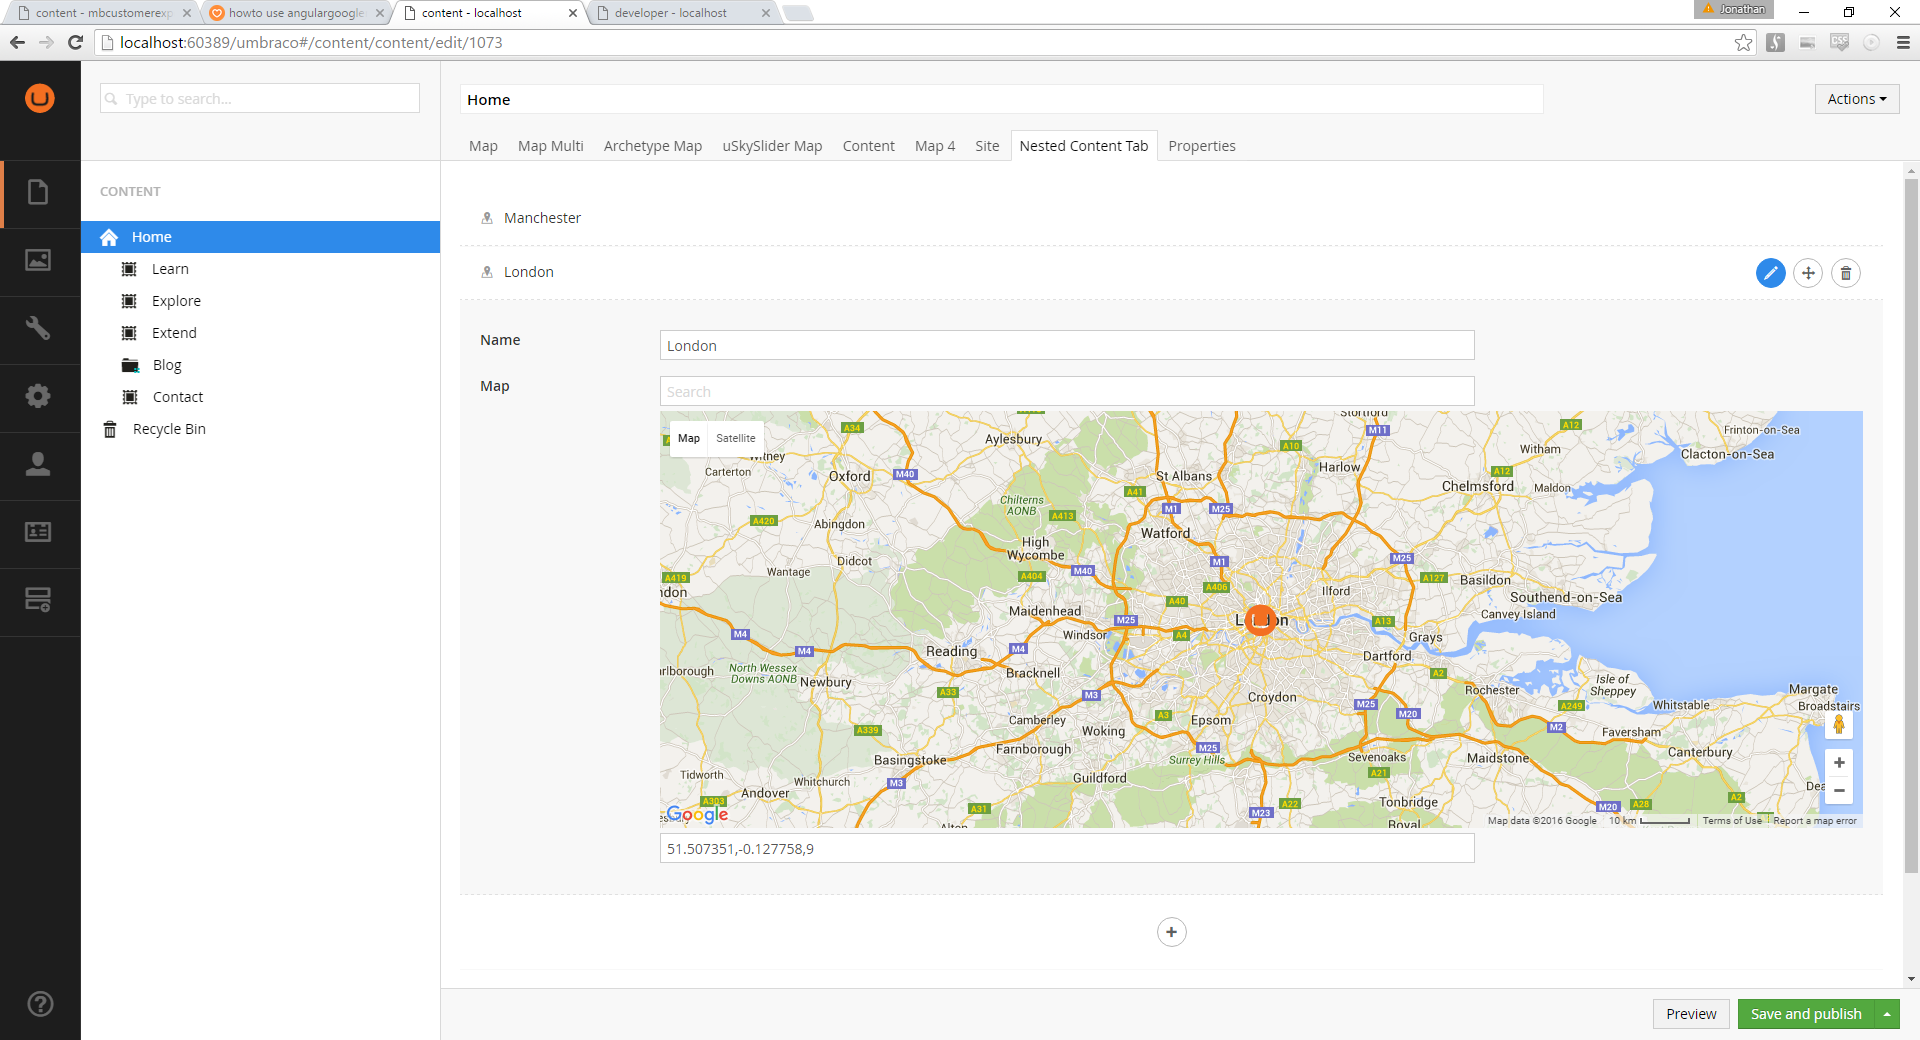
Task: Expand the Save and publish arrow
Action: (1887, 1014)
